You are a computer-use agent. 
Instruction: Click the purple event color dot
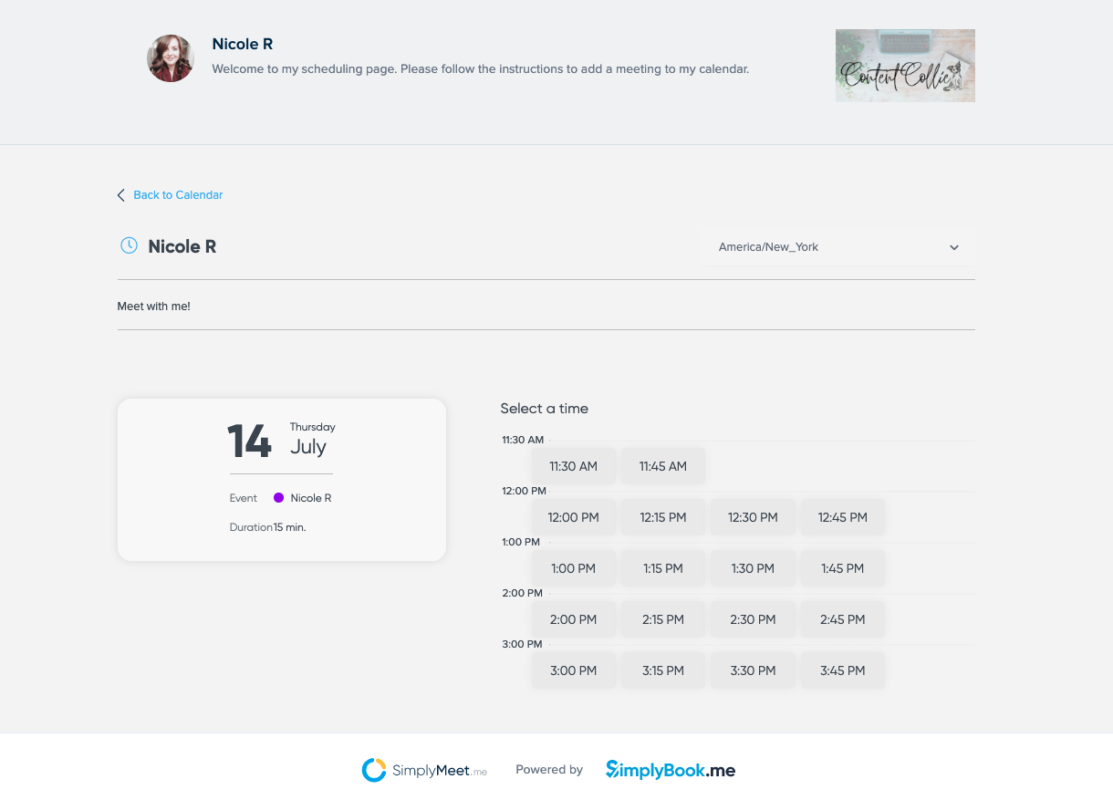(x=278, y=498)
